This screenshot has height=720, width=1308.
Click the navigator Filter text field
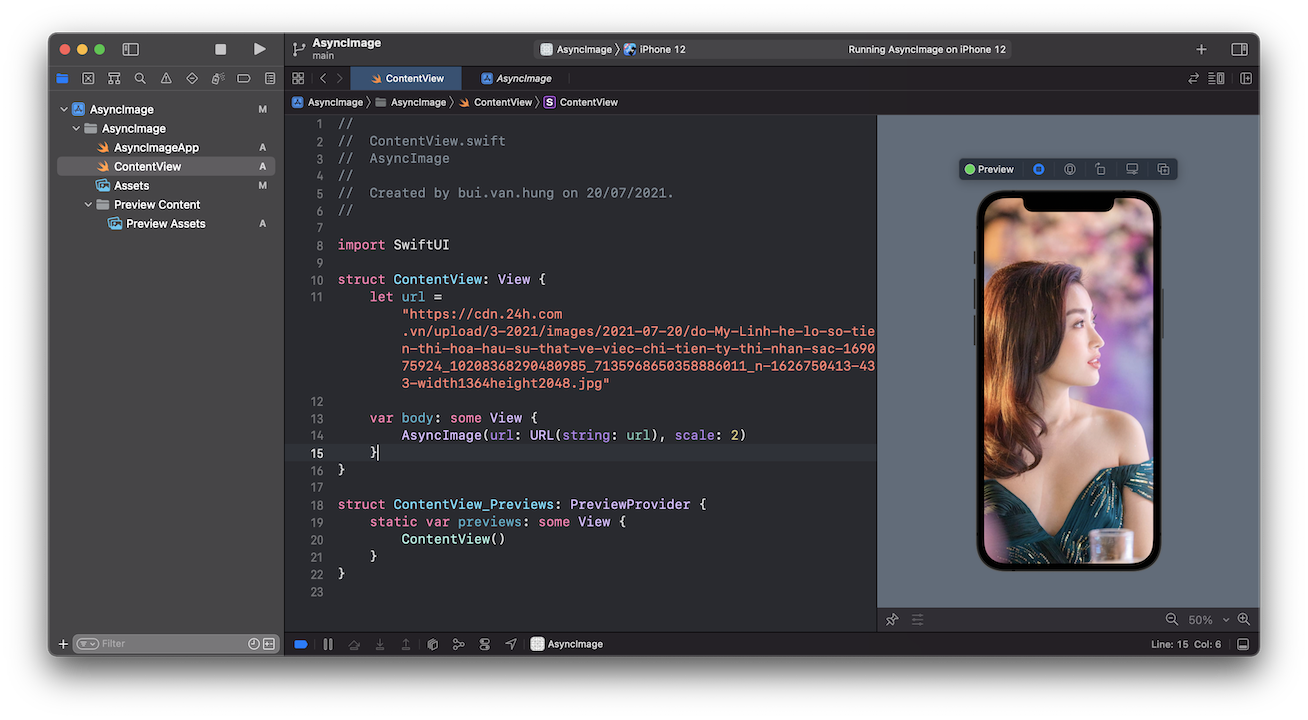(170, 645)
